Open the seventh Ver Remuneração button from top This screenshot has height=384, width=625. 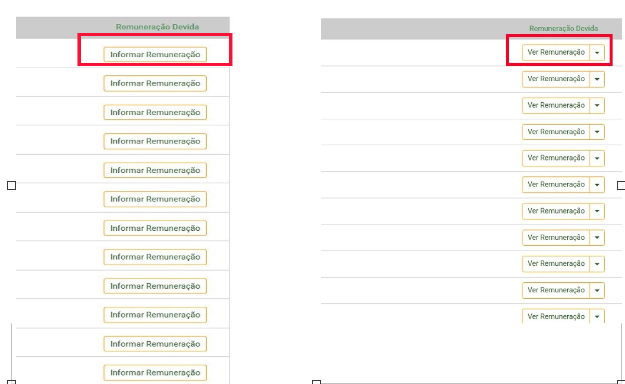click(x=556, y=211)
